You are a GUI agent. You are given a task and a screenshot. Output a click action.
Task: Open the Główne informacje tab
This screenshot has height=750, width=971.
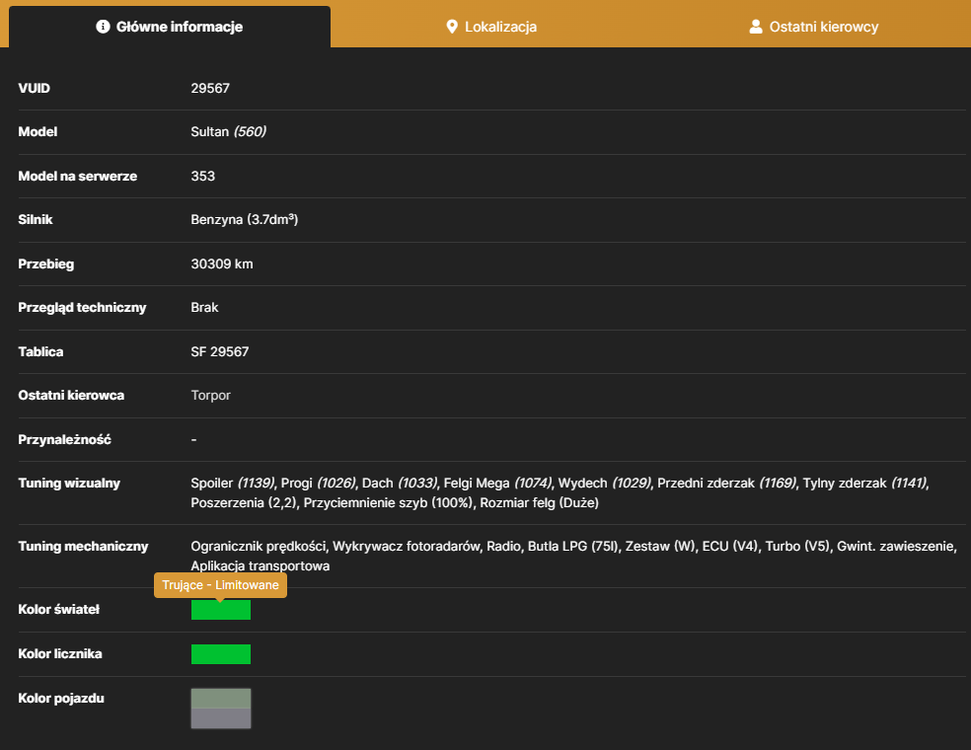[170, 27]
